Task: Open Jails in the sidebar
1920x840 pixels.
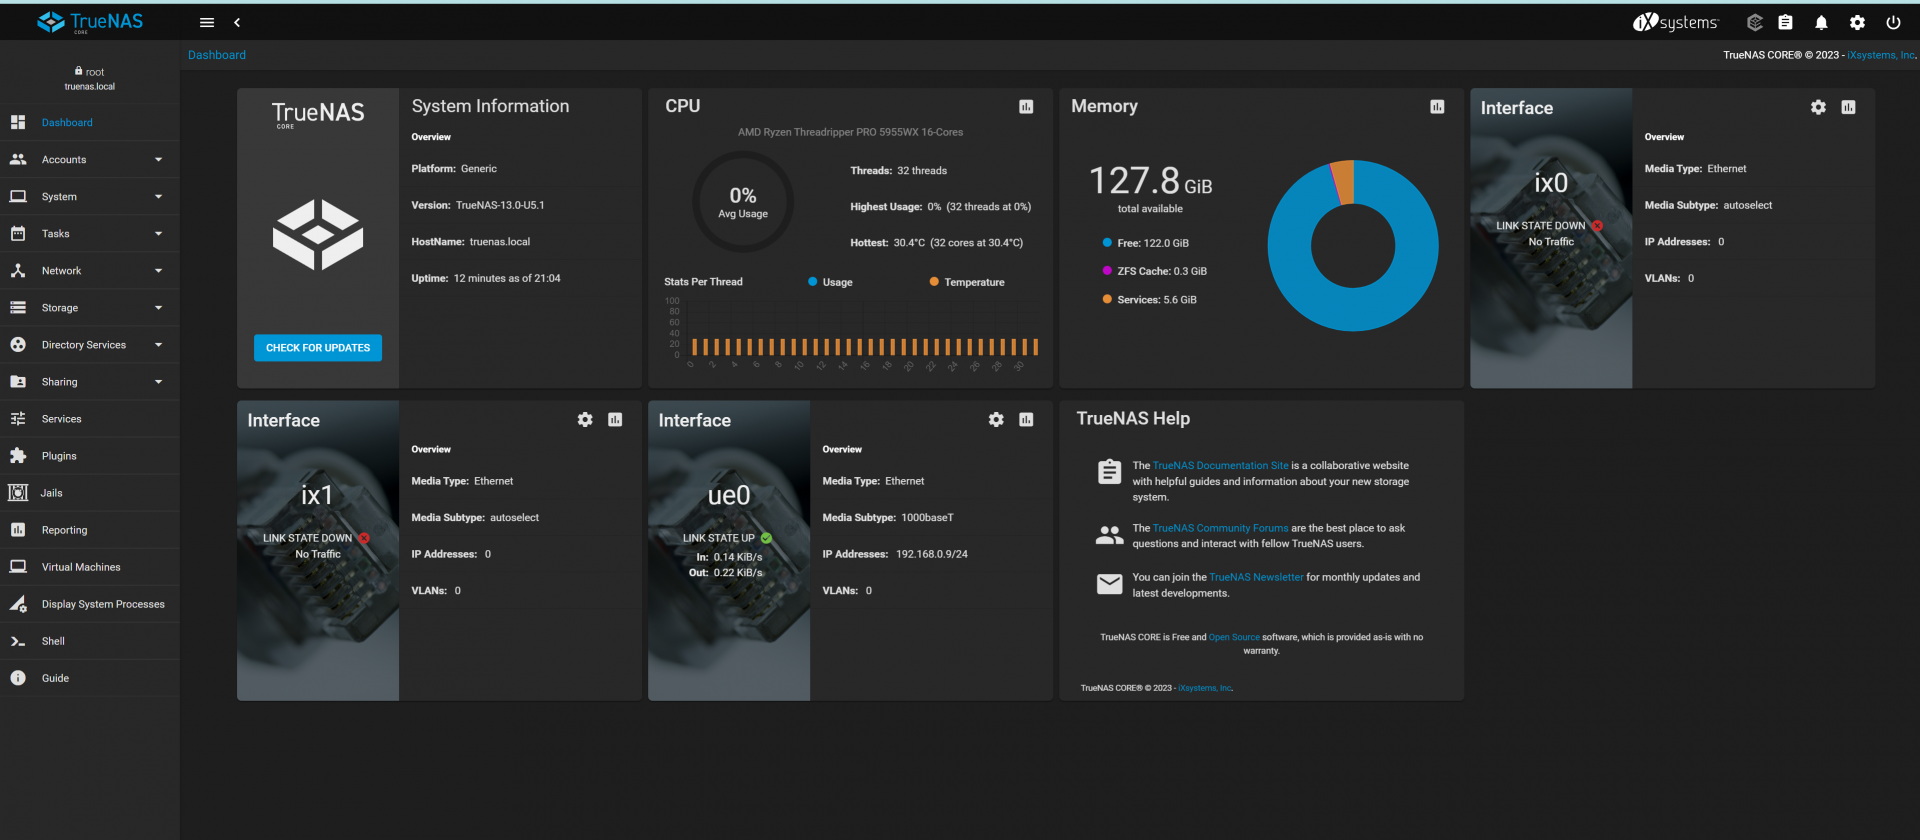Action: [90, 493]
